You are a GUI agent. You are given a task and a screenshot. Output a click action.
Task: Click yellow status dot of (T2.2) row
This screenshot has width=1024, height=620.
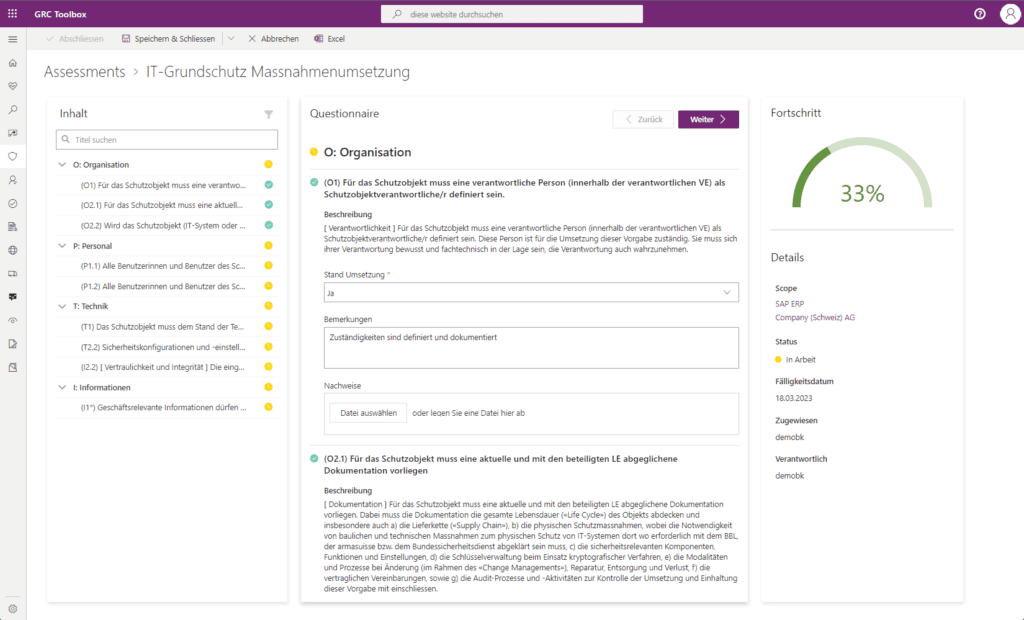click(268, 347)
